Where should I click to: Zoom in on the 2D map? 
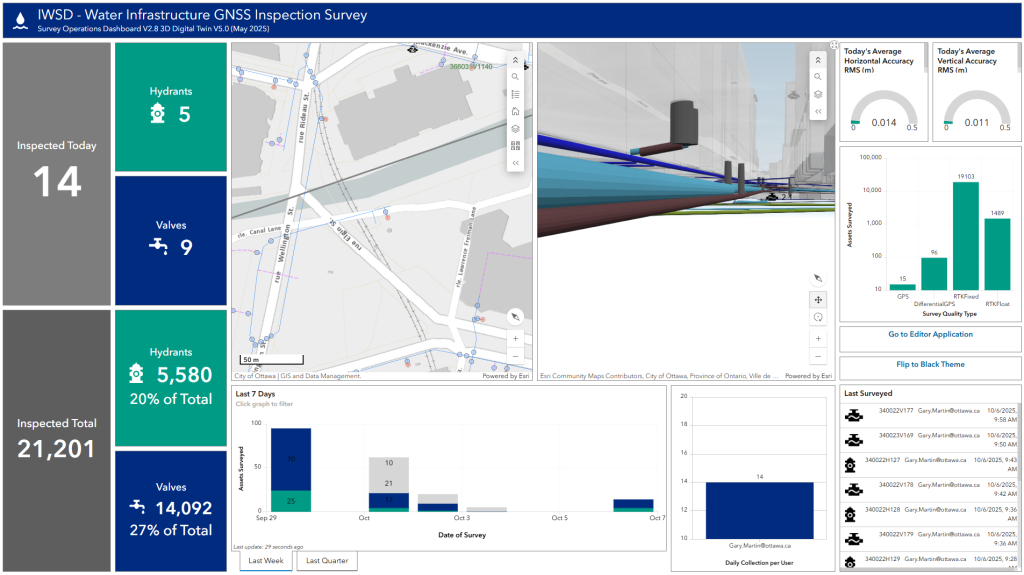(x=515, y=339)
